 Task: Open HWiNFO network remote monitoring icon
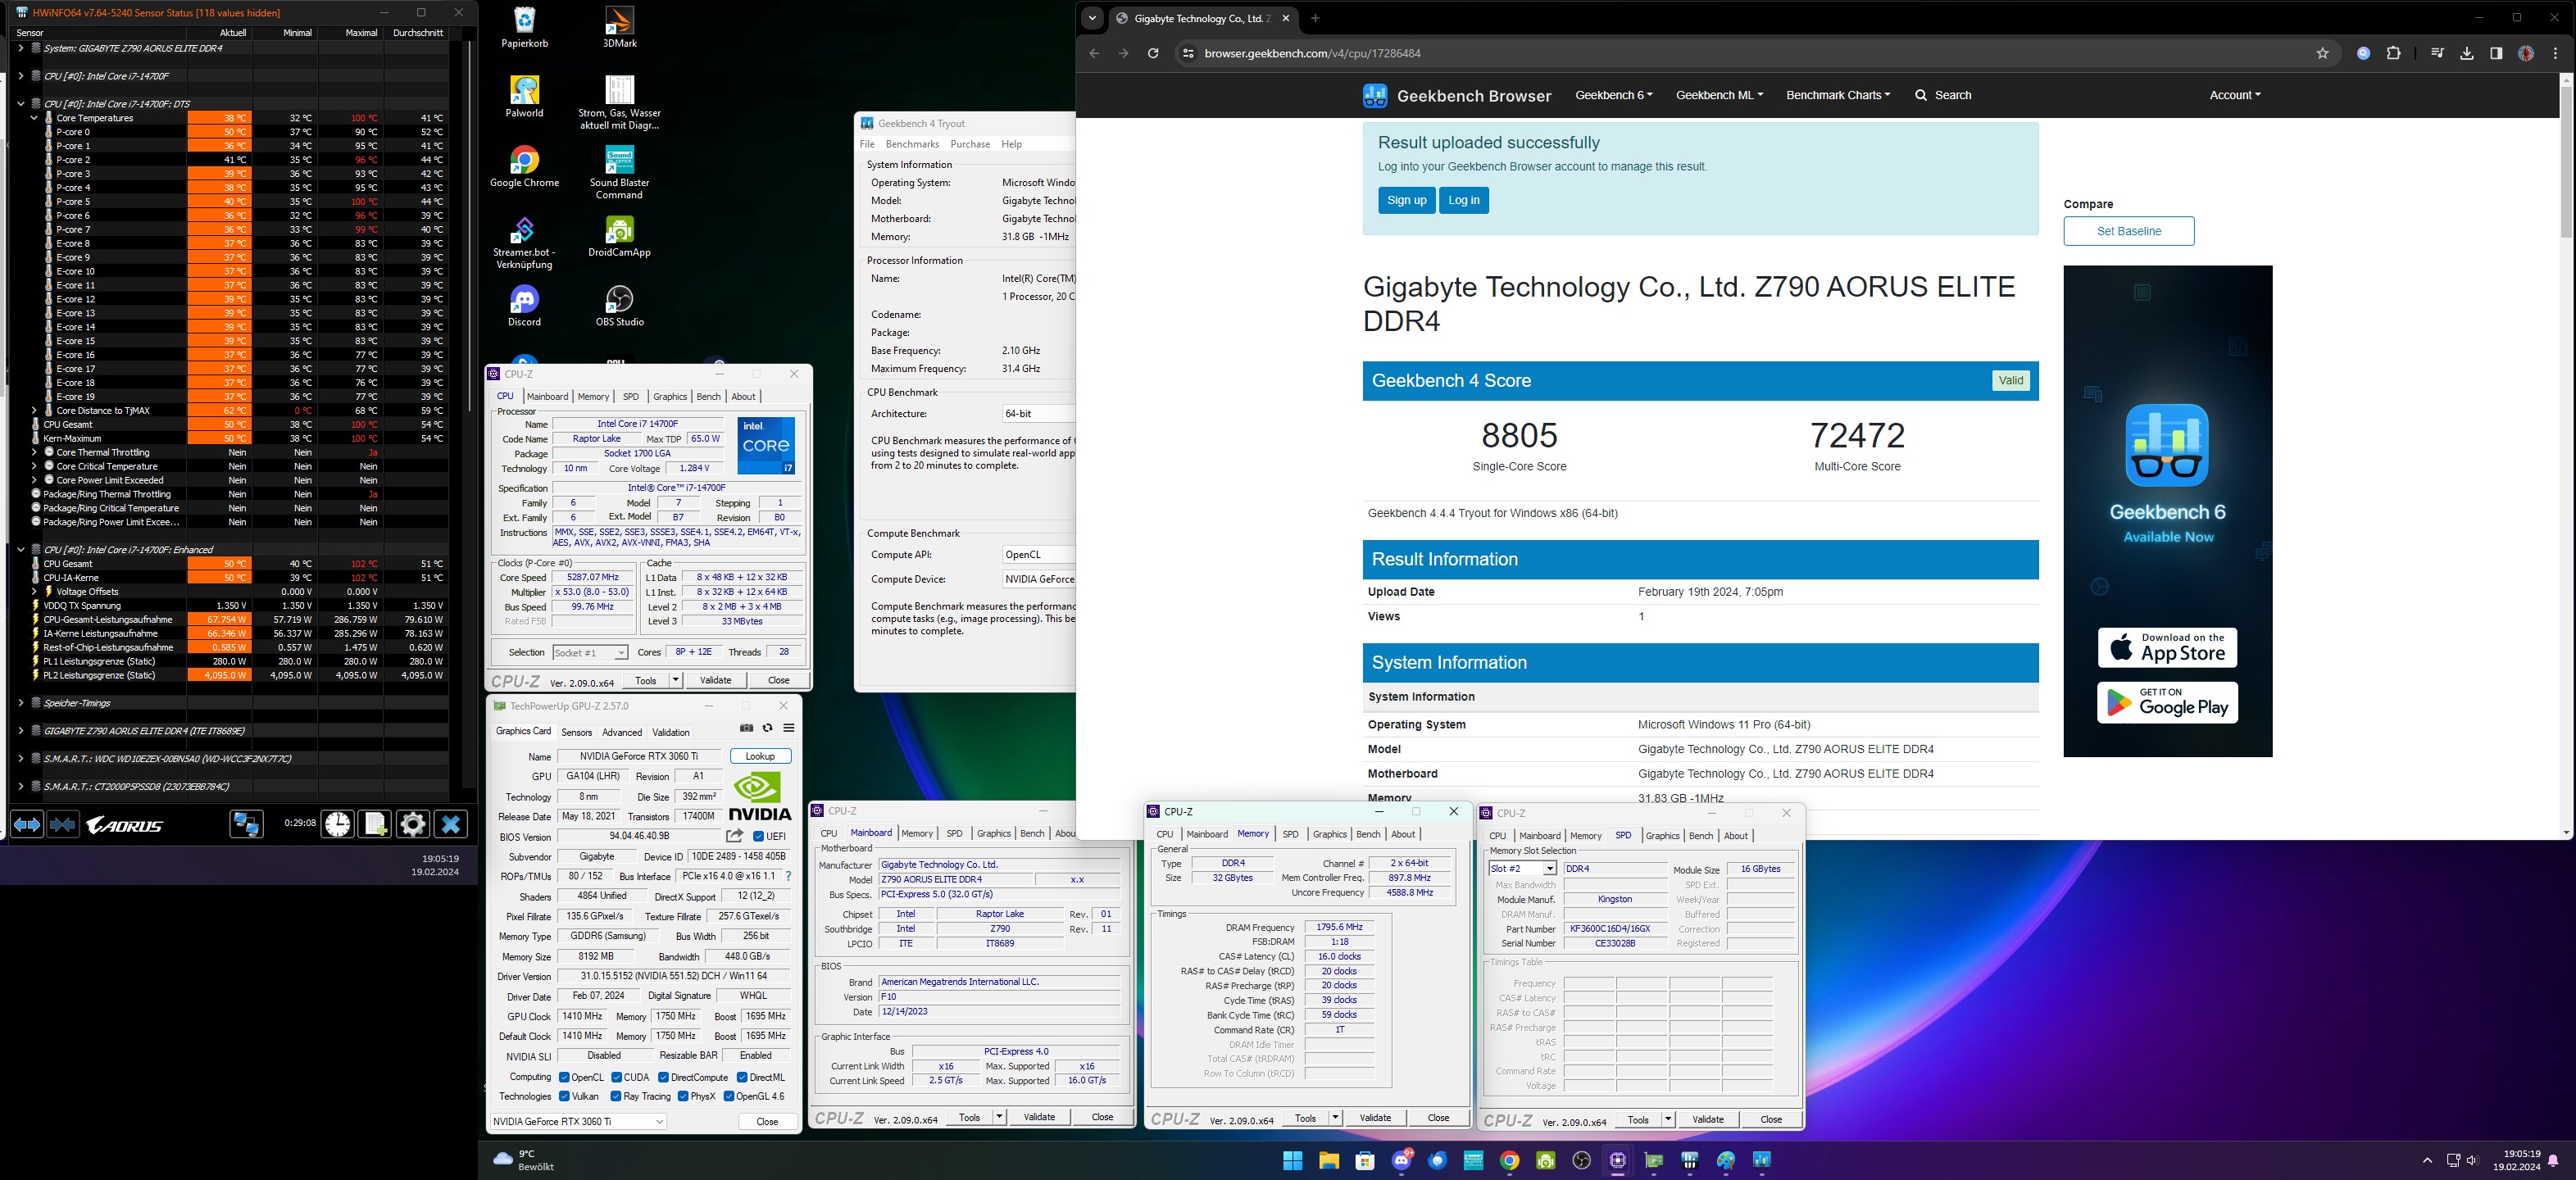pyautogui.click(x=246, y=825)
